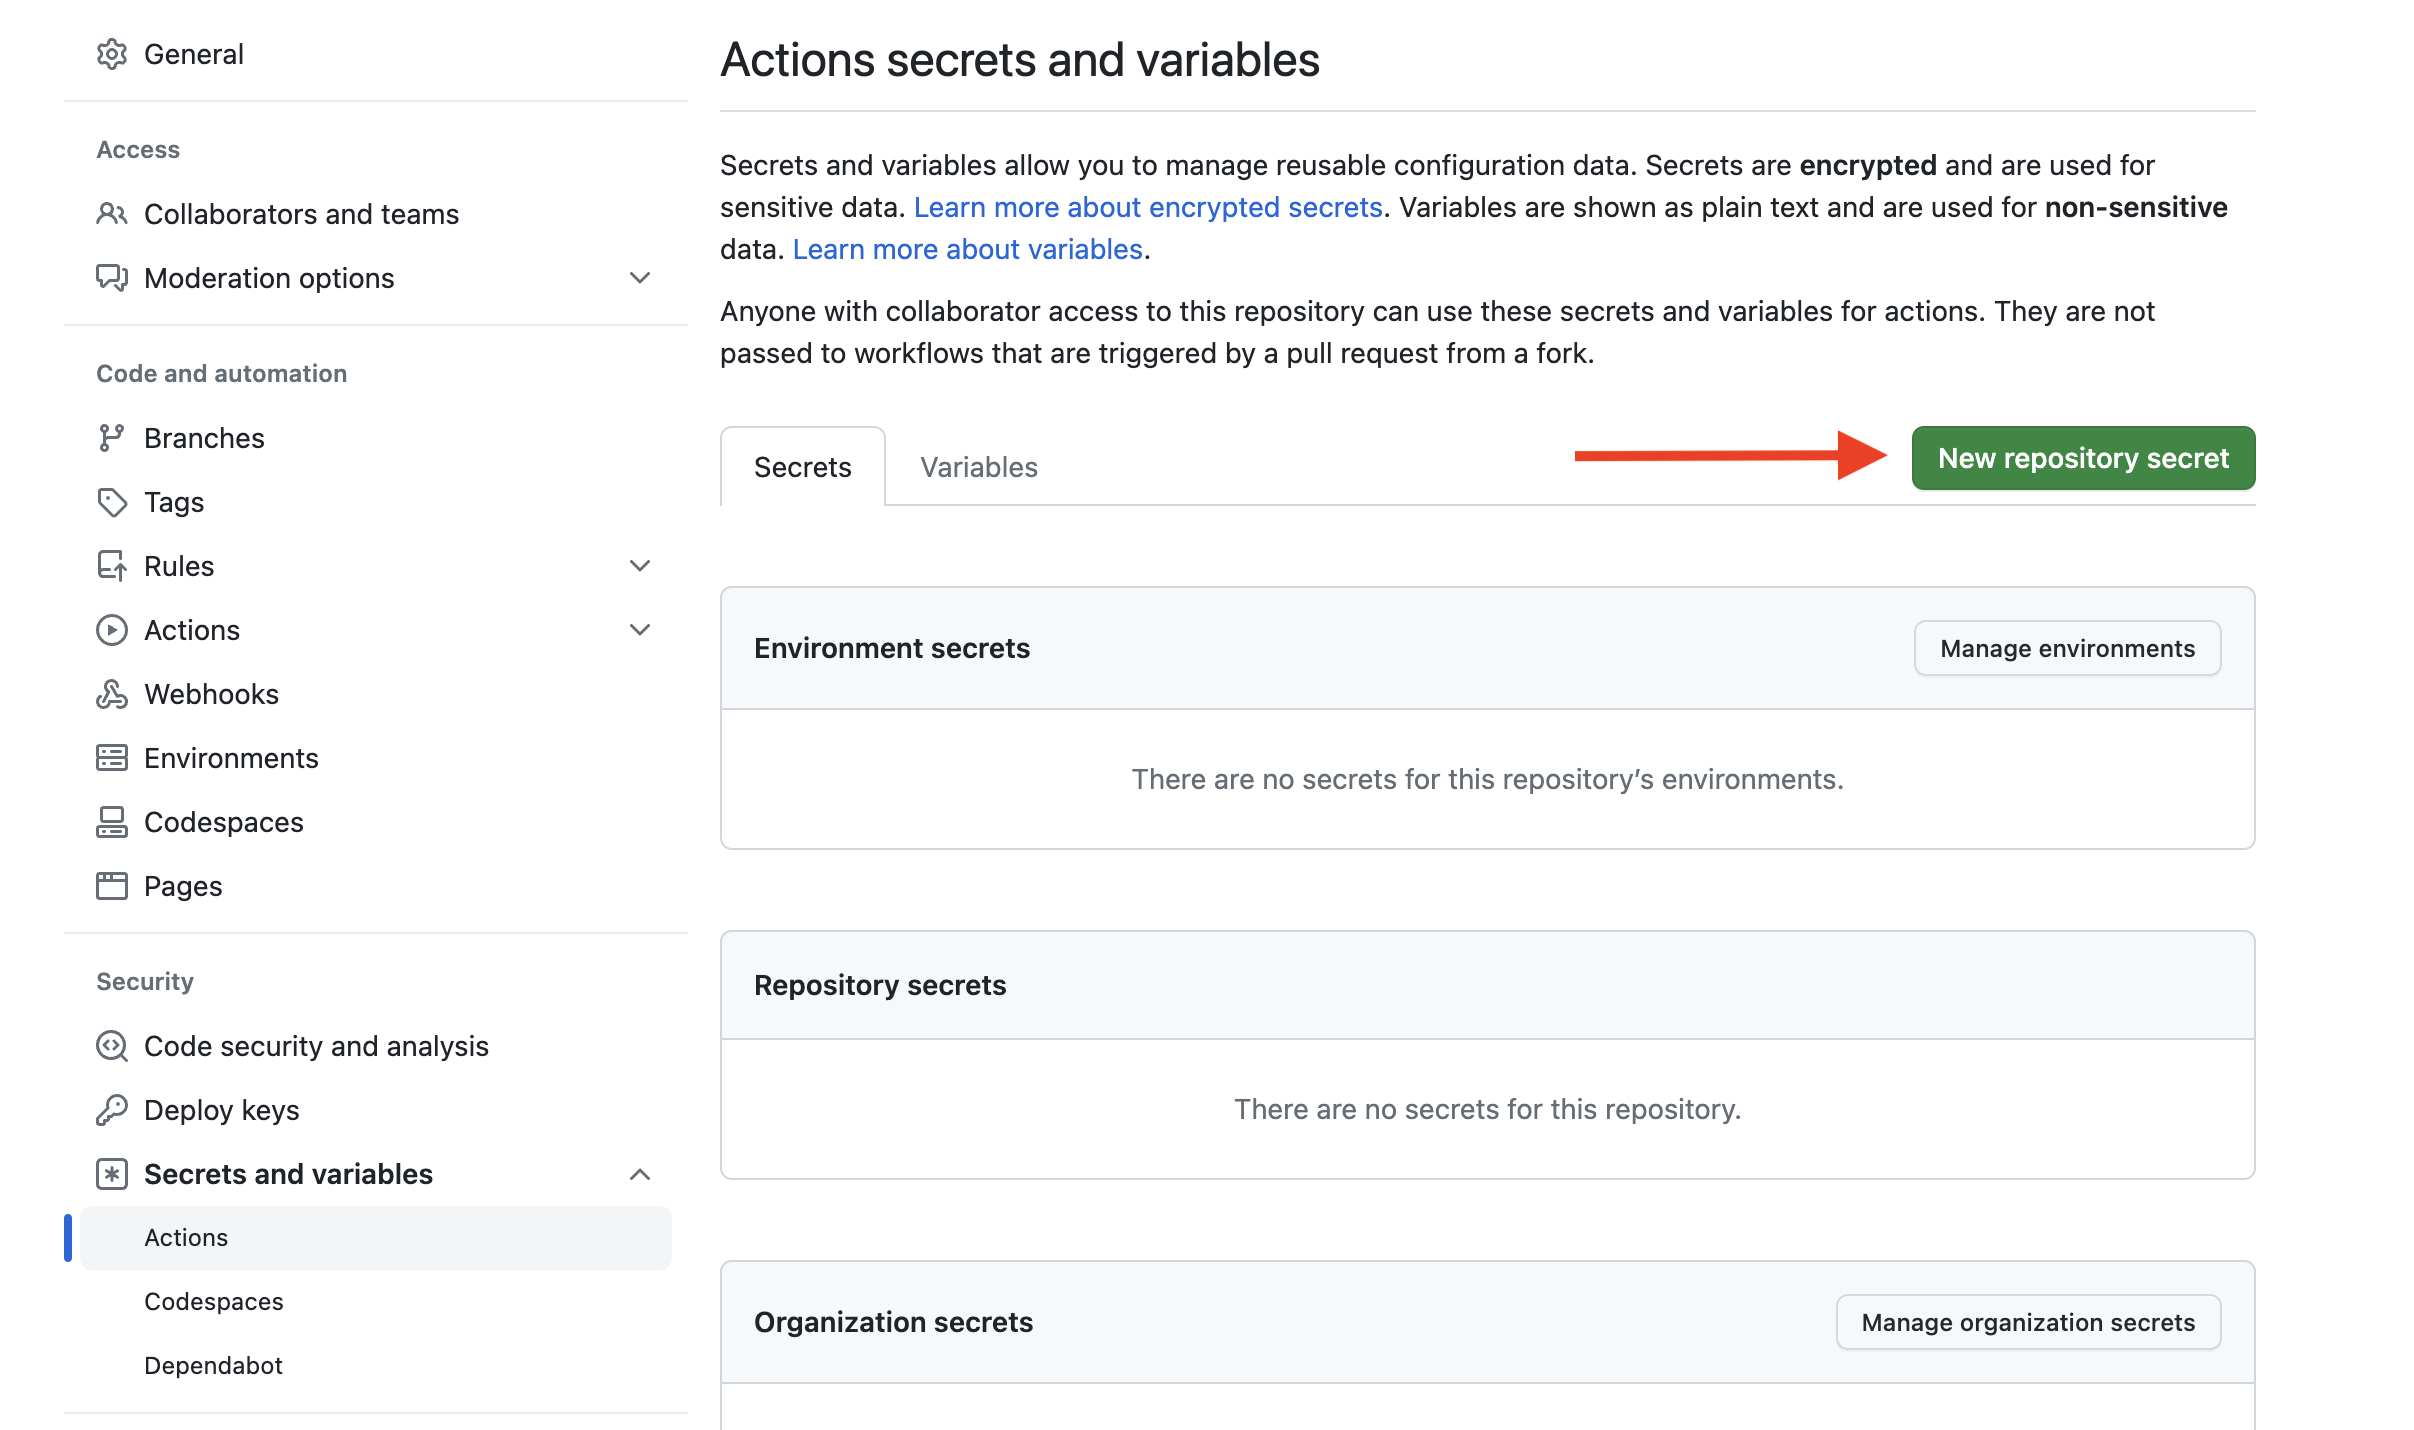Expand the Actions section chevron
The width and height of the screenshot is (2414, 1430).
pyautogui.click(x=640, y=630)
